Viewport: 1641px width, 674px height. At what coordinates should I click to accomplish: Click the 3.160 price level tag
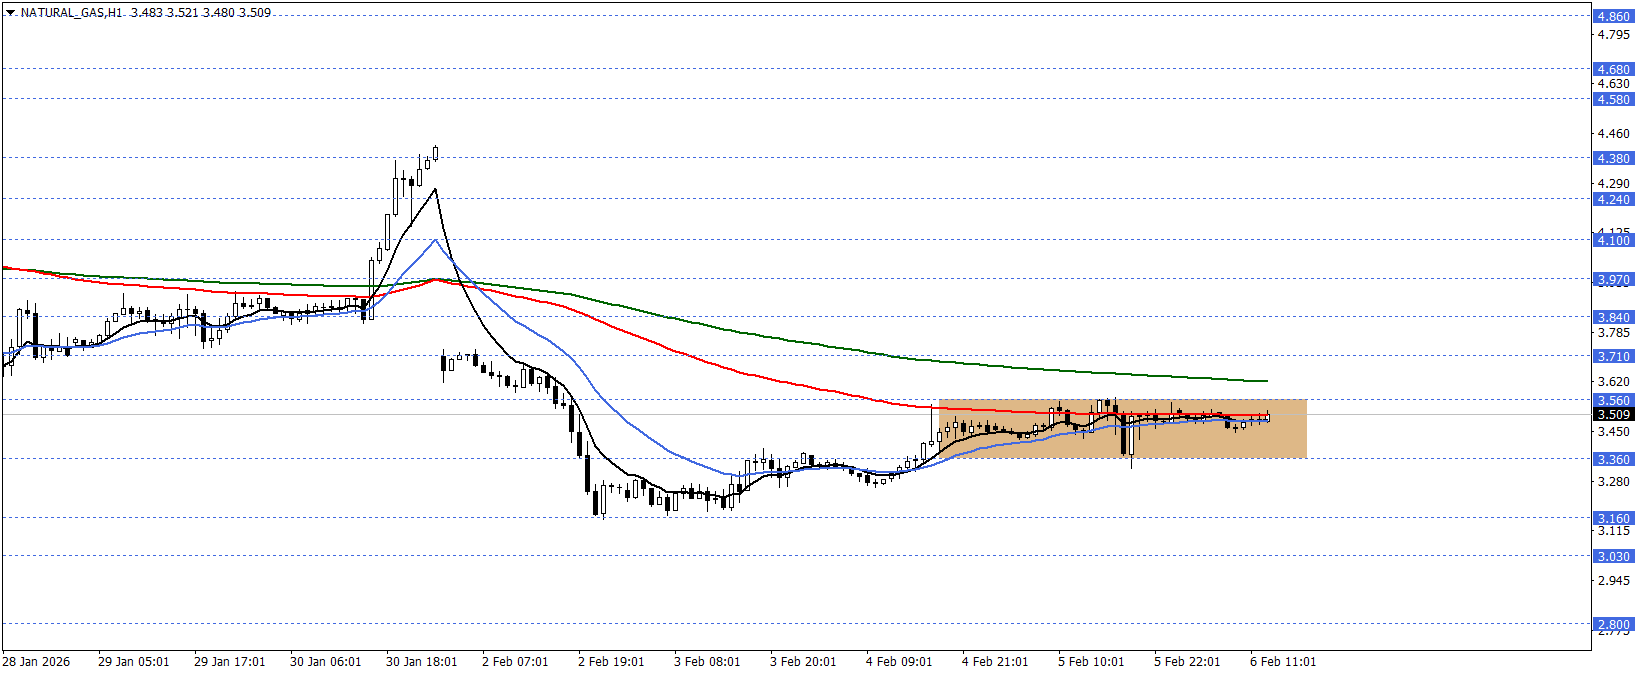[1612, 518]
